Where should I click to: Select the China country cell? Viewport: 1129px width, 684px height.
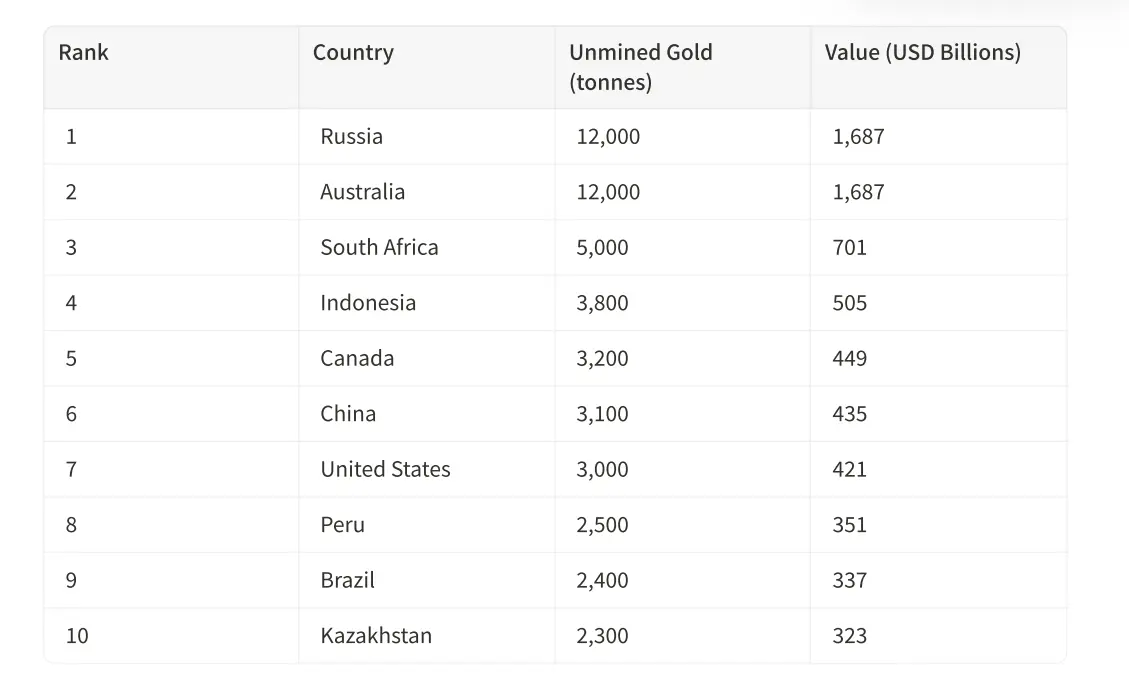coord(348,414)
